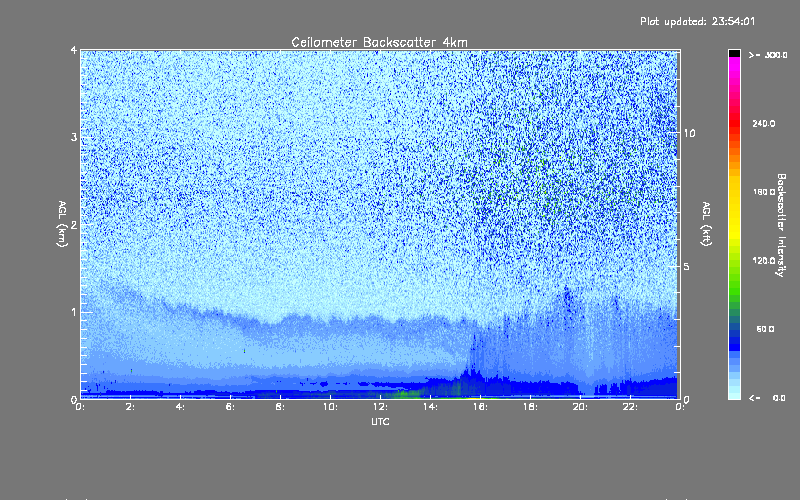Select the "UTC" x-axis label
Viewport: 800px width, 500px height.
coord(380,421)
